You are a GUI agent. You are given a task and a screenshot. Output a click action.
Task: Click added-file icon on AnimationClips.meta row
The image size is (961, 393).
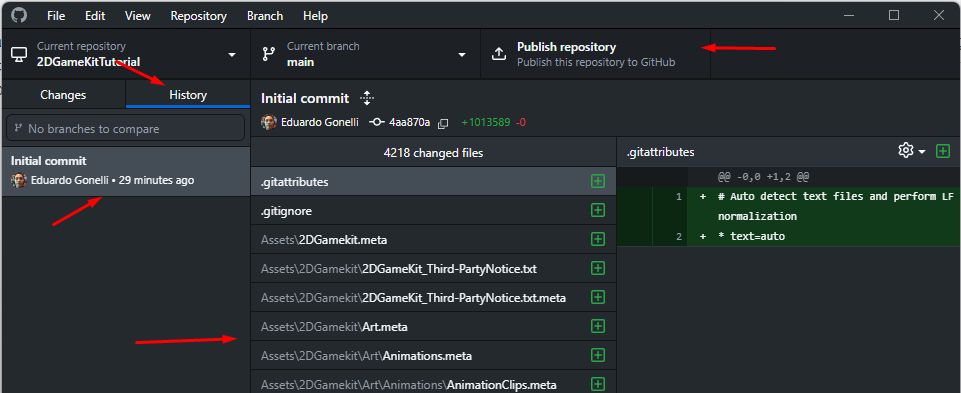pyautogui.click(x=598, y=384)
